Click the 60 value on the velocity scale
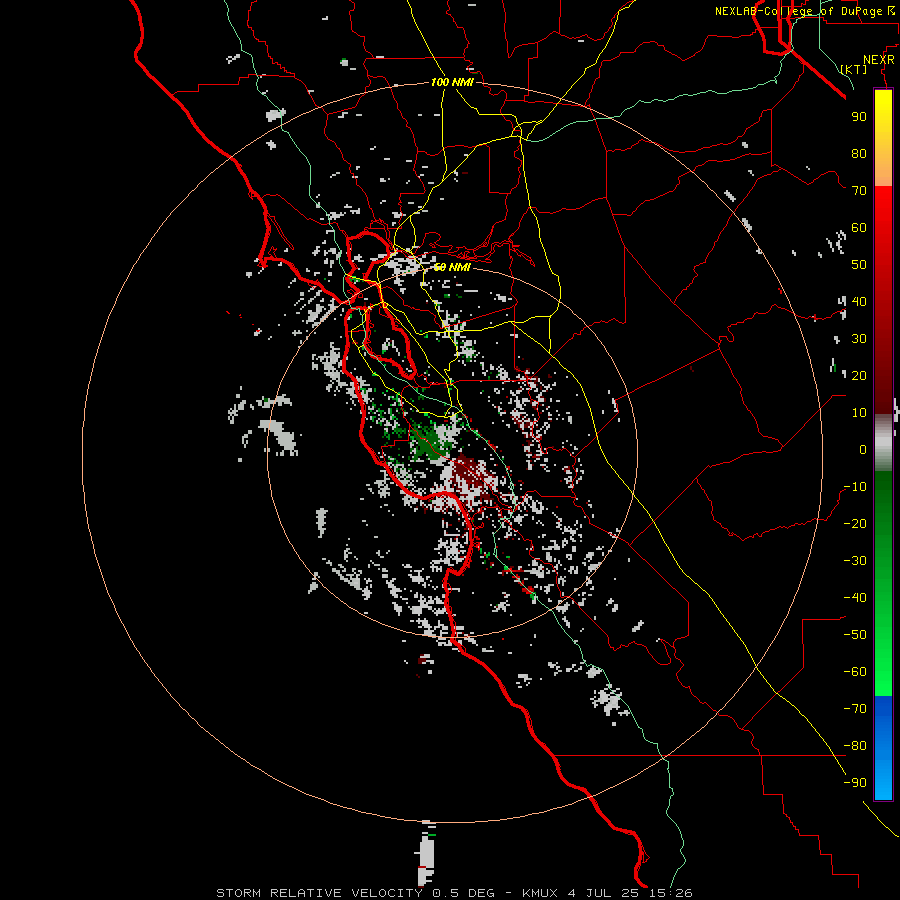This screenshot has width=900, height=900. click(x=859, y=227)
